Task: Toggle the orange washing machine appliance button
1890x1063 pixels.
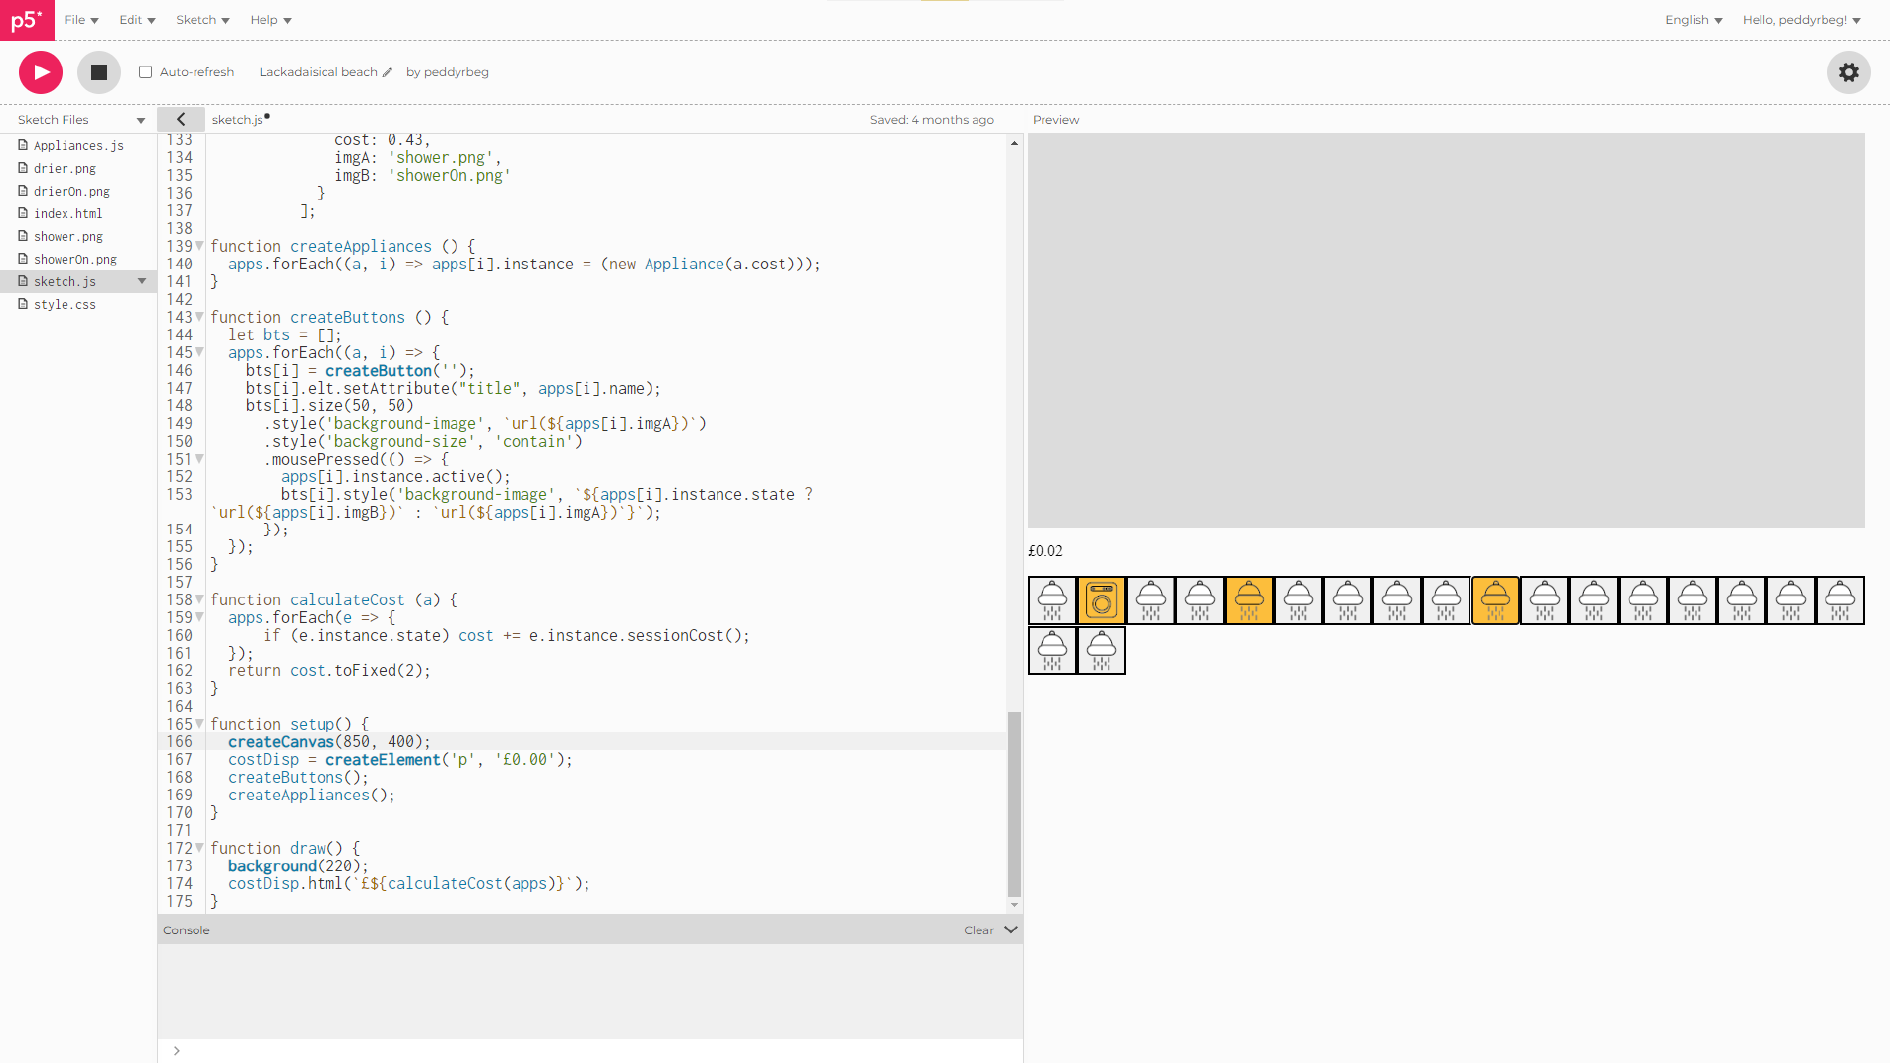Action: [1101, 601]
